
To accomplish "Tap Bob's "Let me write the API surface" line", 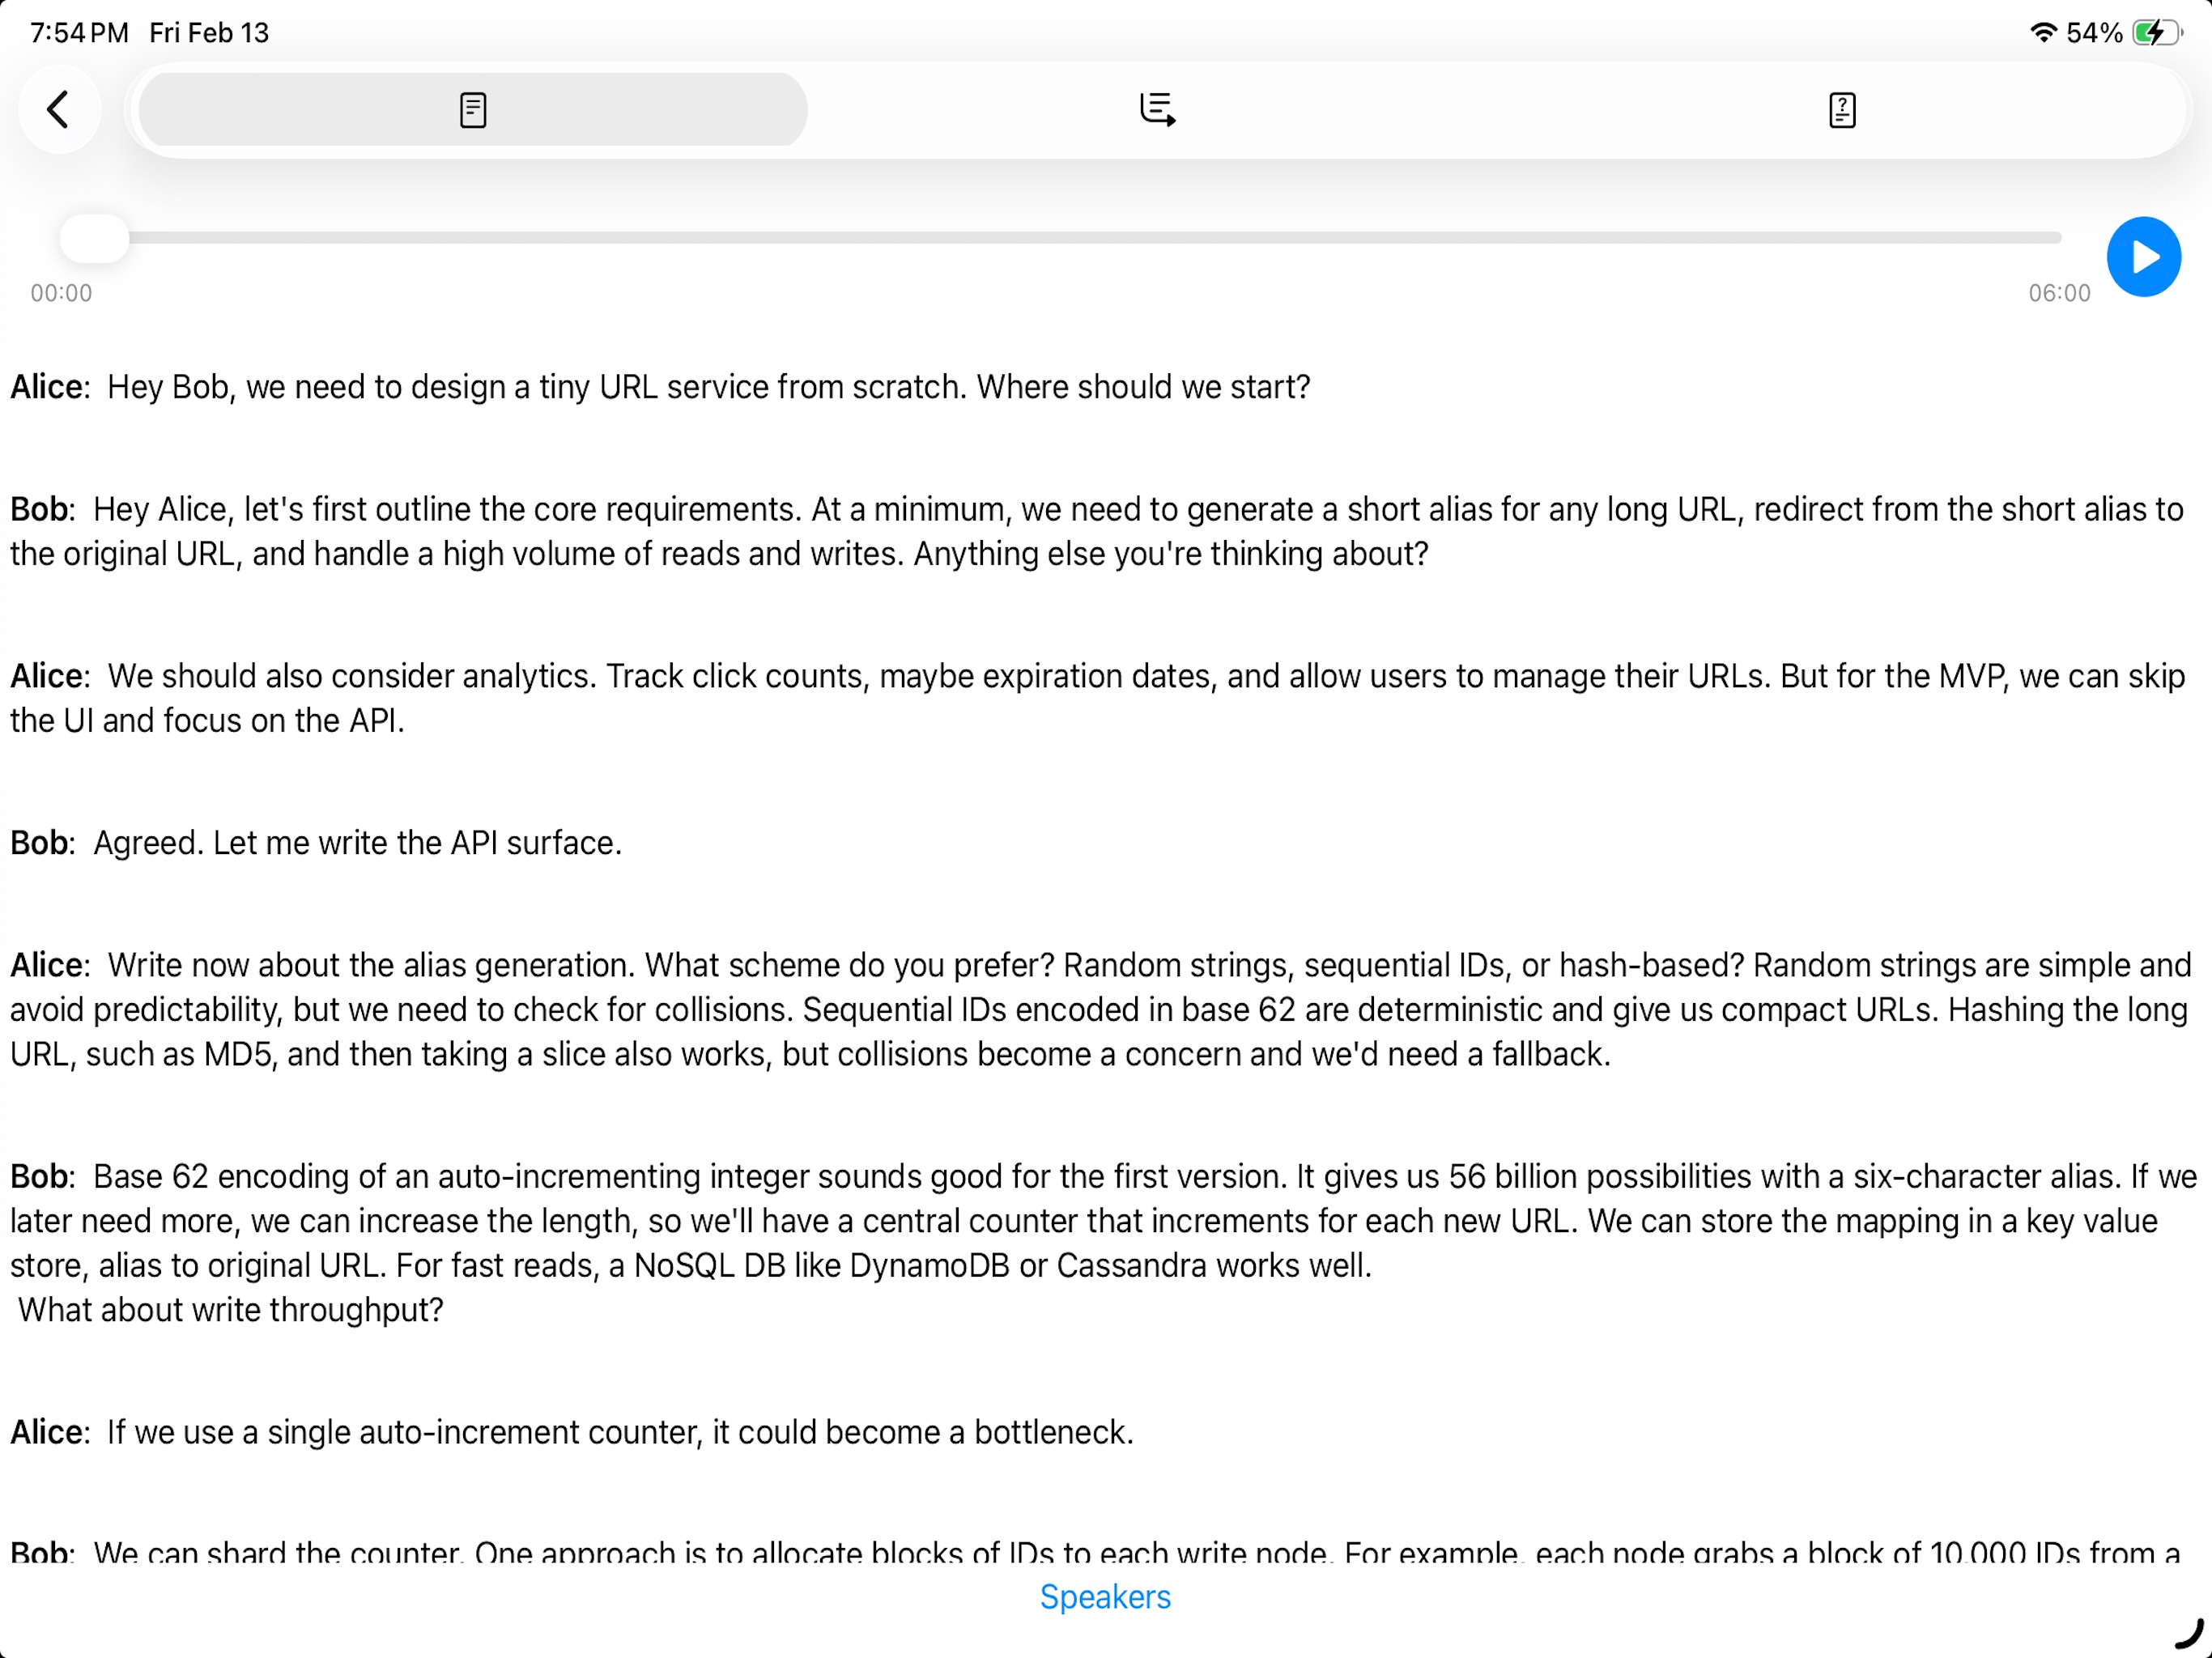I will 316,843.
